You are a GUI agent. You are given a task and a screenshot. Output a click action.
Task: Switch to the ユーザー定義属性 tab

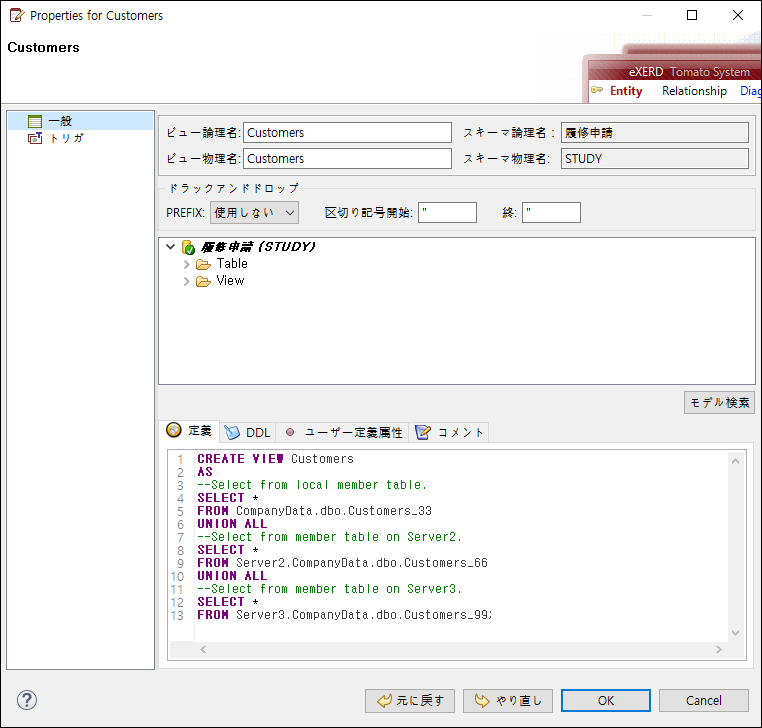pyautogui.click(x=343, y=432)
